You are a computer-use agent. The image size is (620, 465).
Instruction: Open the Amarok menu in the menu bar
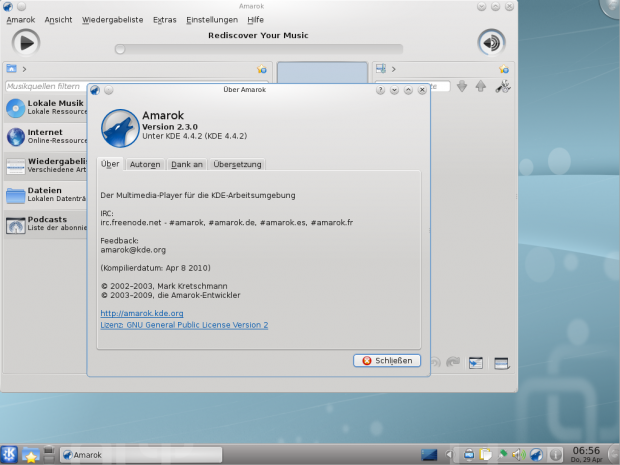click(21, 20)
